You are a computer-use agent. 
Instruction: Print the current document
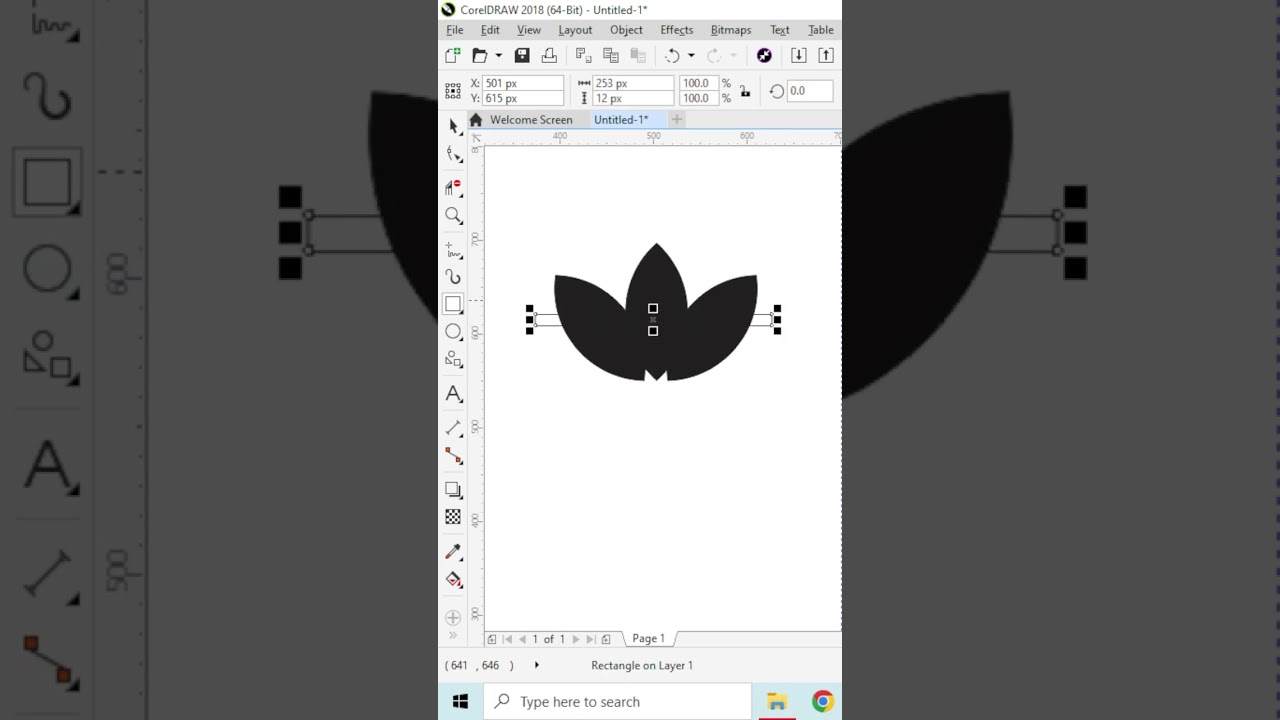point(549,55)
